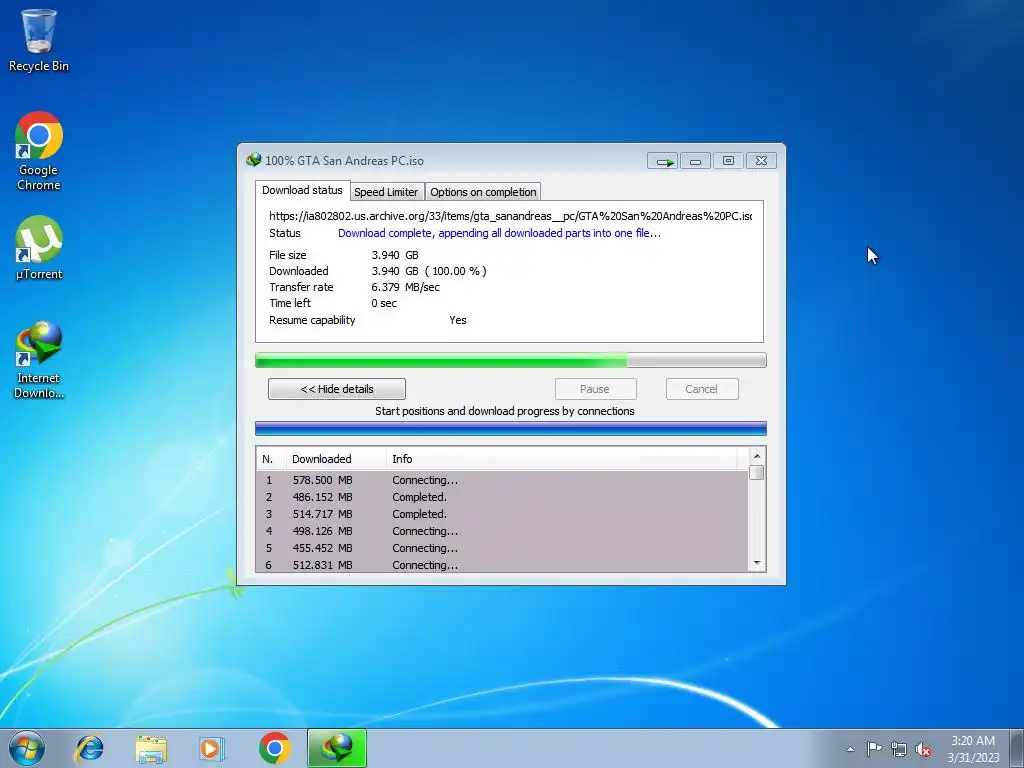The image size is (1024, 768).
Task: Select the µTorrent desktop shortcut
Action: click(39, 248)
